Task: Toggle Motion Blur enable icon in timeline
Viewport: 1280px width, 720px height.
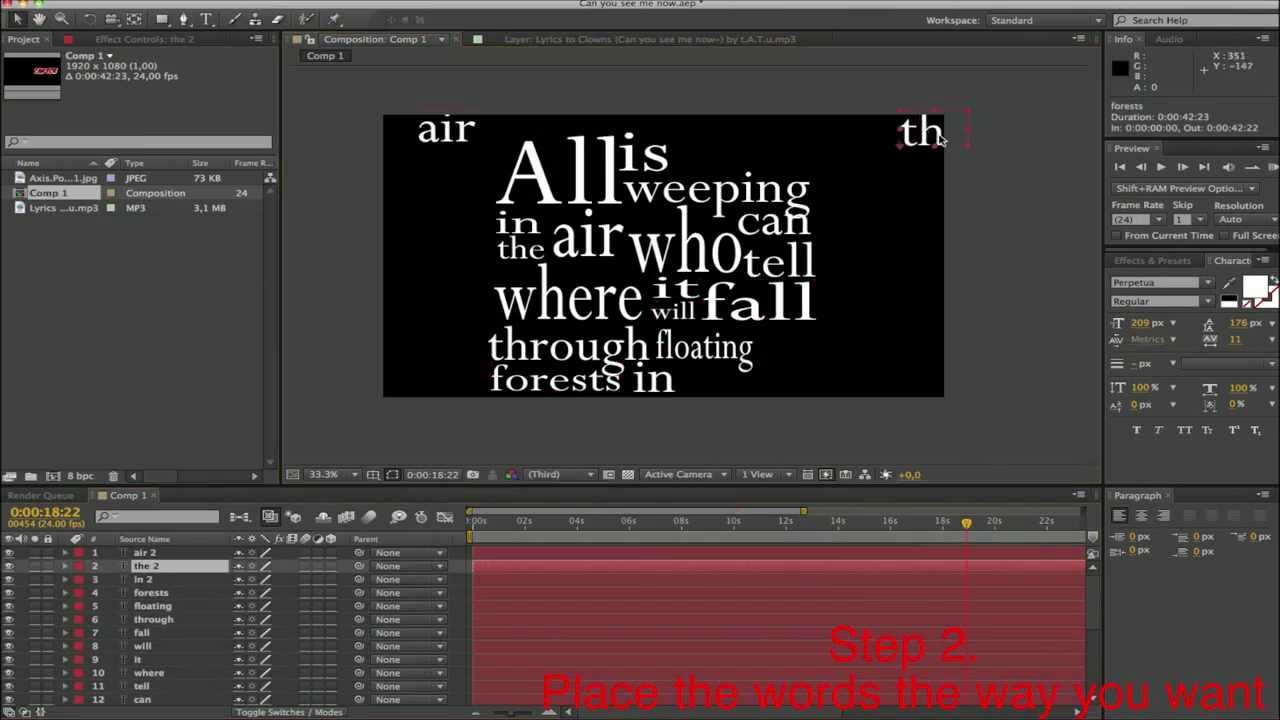Action: 369,516
